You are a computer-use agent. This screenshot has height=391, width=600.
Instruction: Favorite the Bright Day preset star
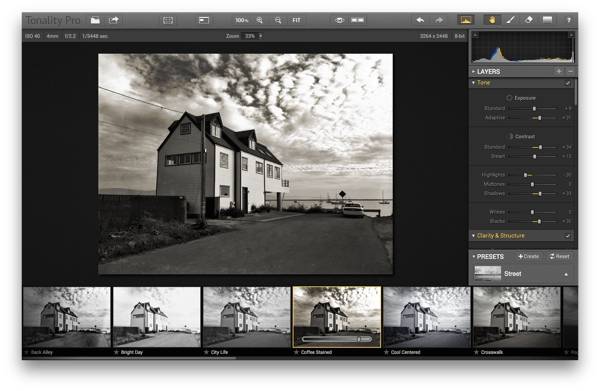[x=116, y=352]
